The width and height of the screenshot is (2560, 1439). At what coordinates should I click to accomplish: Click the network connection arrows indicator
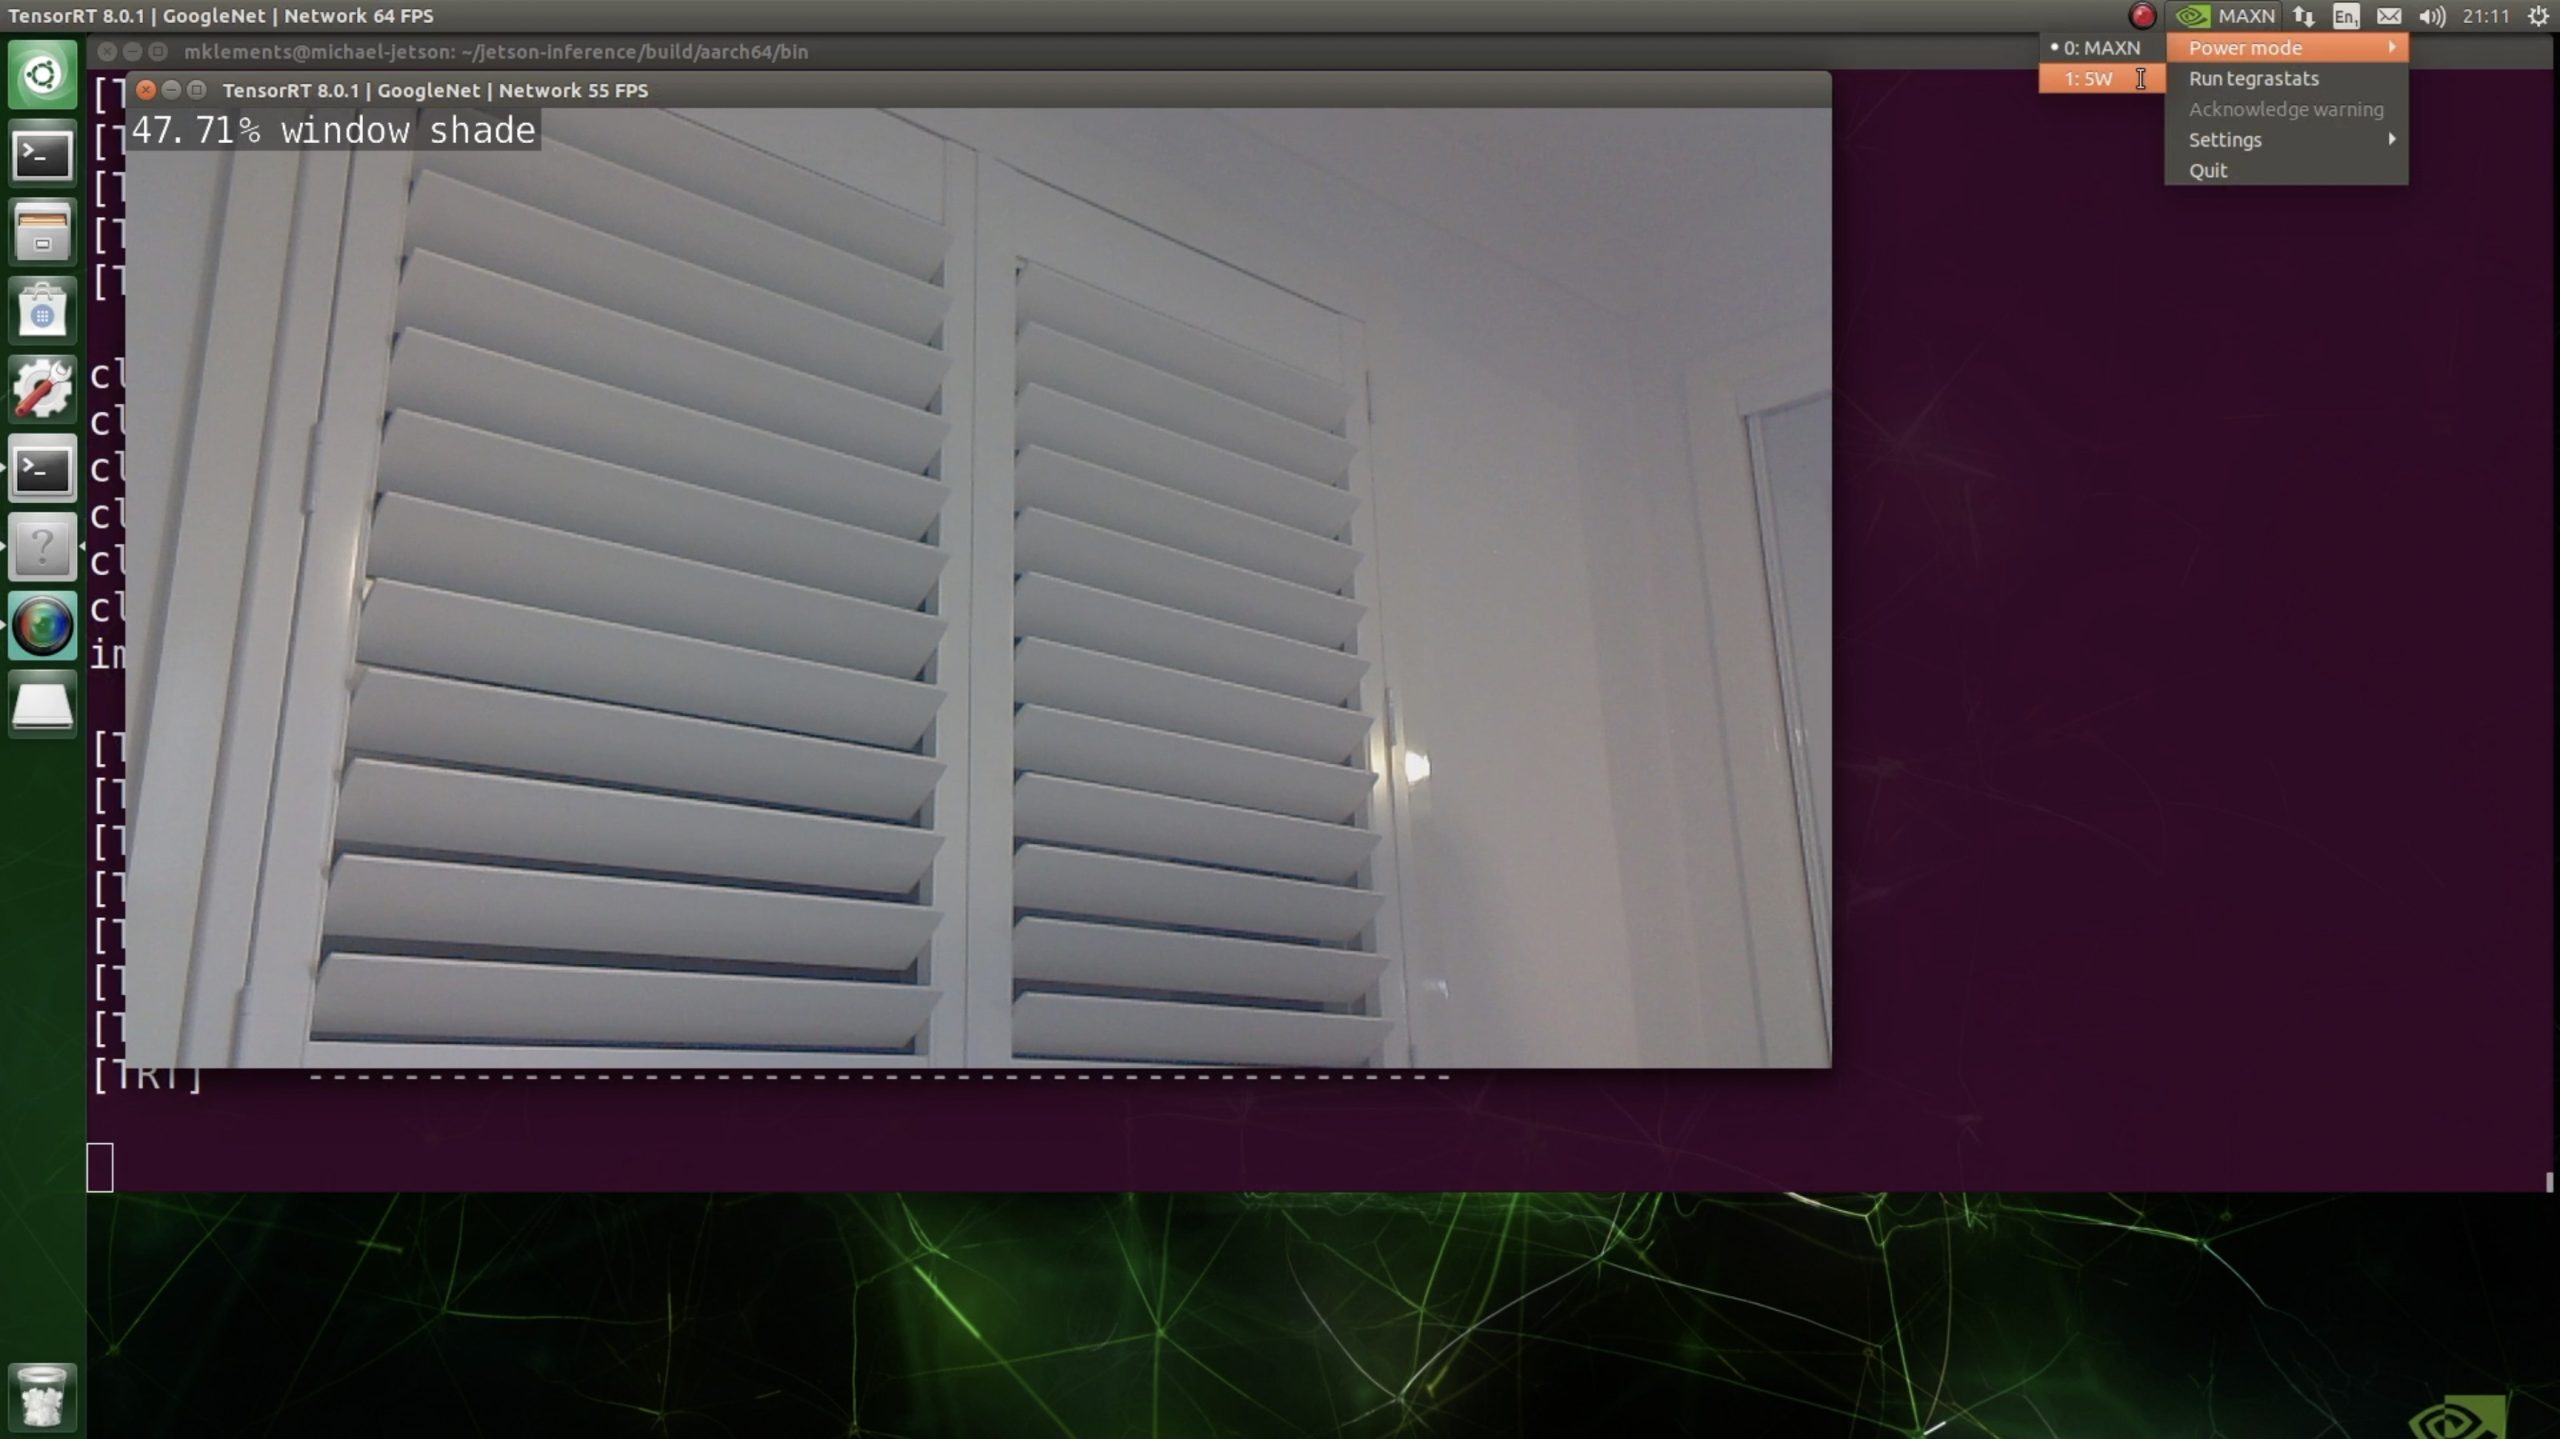point(2304,16)
